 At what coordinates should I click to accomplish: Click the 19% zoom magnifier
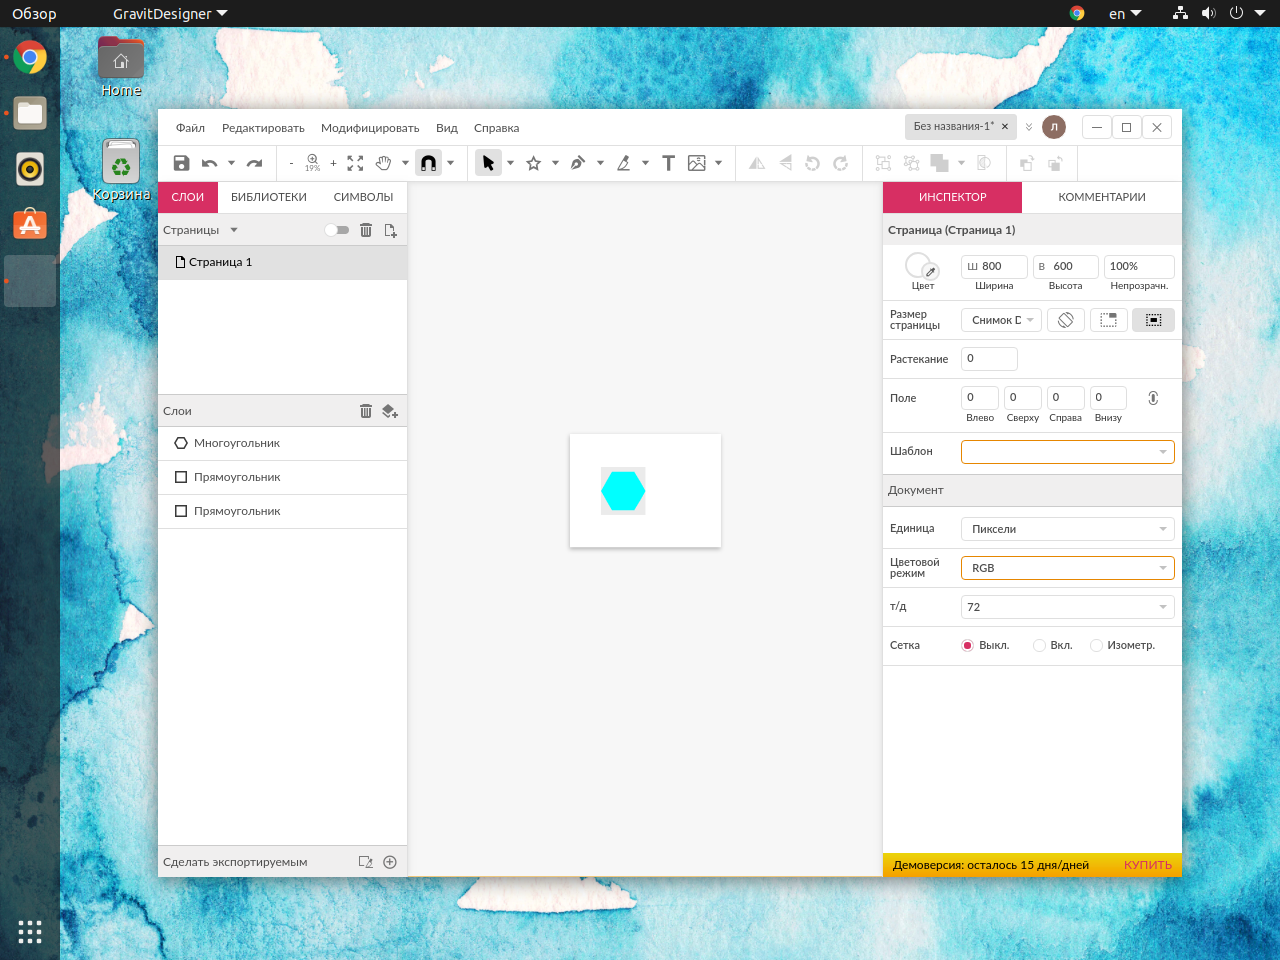click(x=312, y=162)
